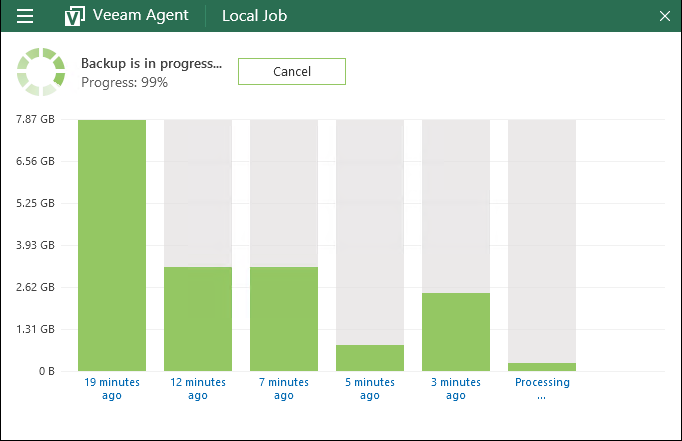Viewport: 682px width, 441px height.
Task: Open the '3 minutes ago' session link
Action: 456,388
